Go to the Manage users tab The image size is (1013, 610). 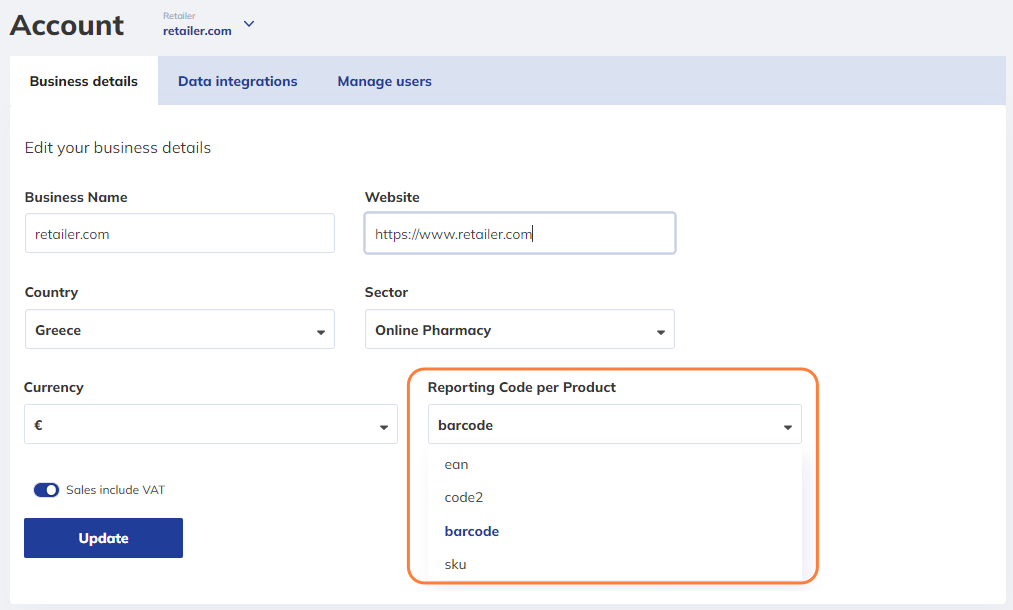click(384, 81)
